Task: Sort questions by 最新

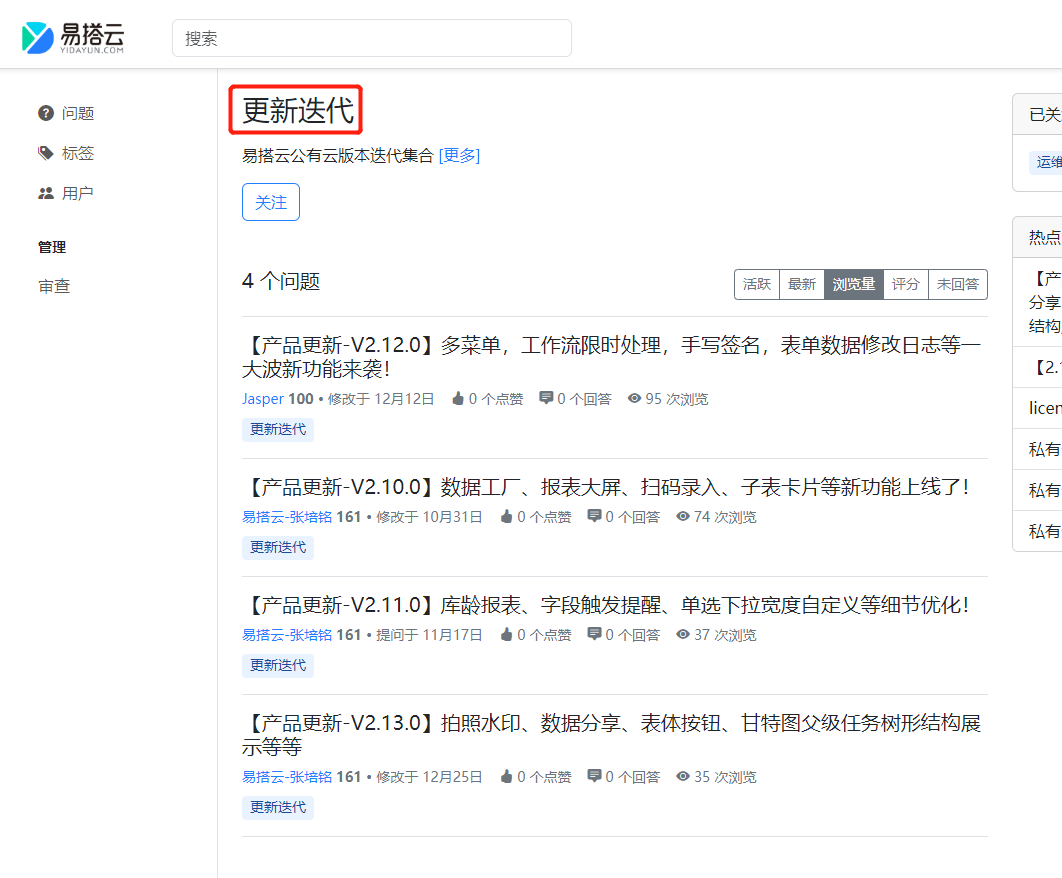Action: coord(802,284)
